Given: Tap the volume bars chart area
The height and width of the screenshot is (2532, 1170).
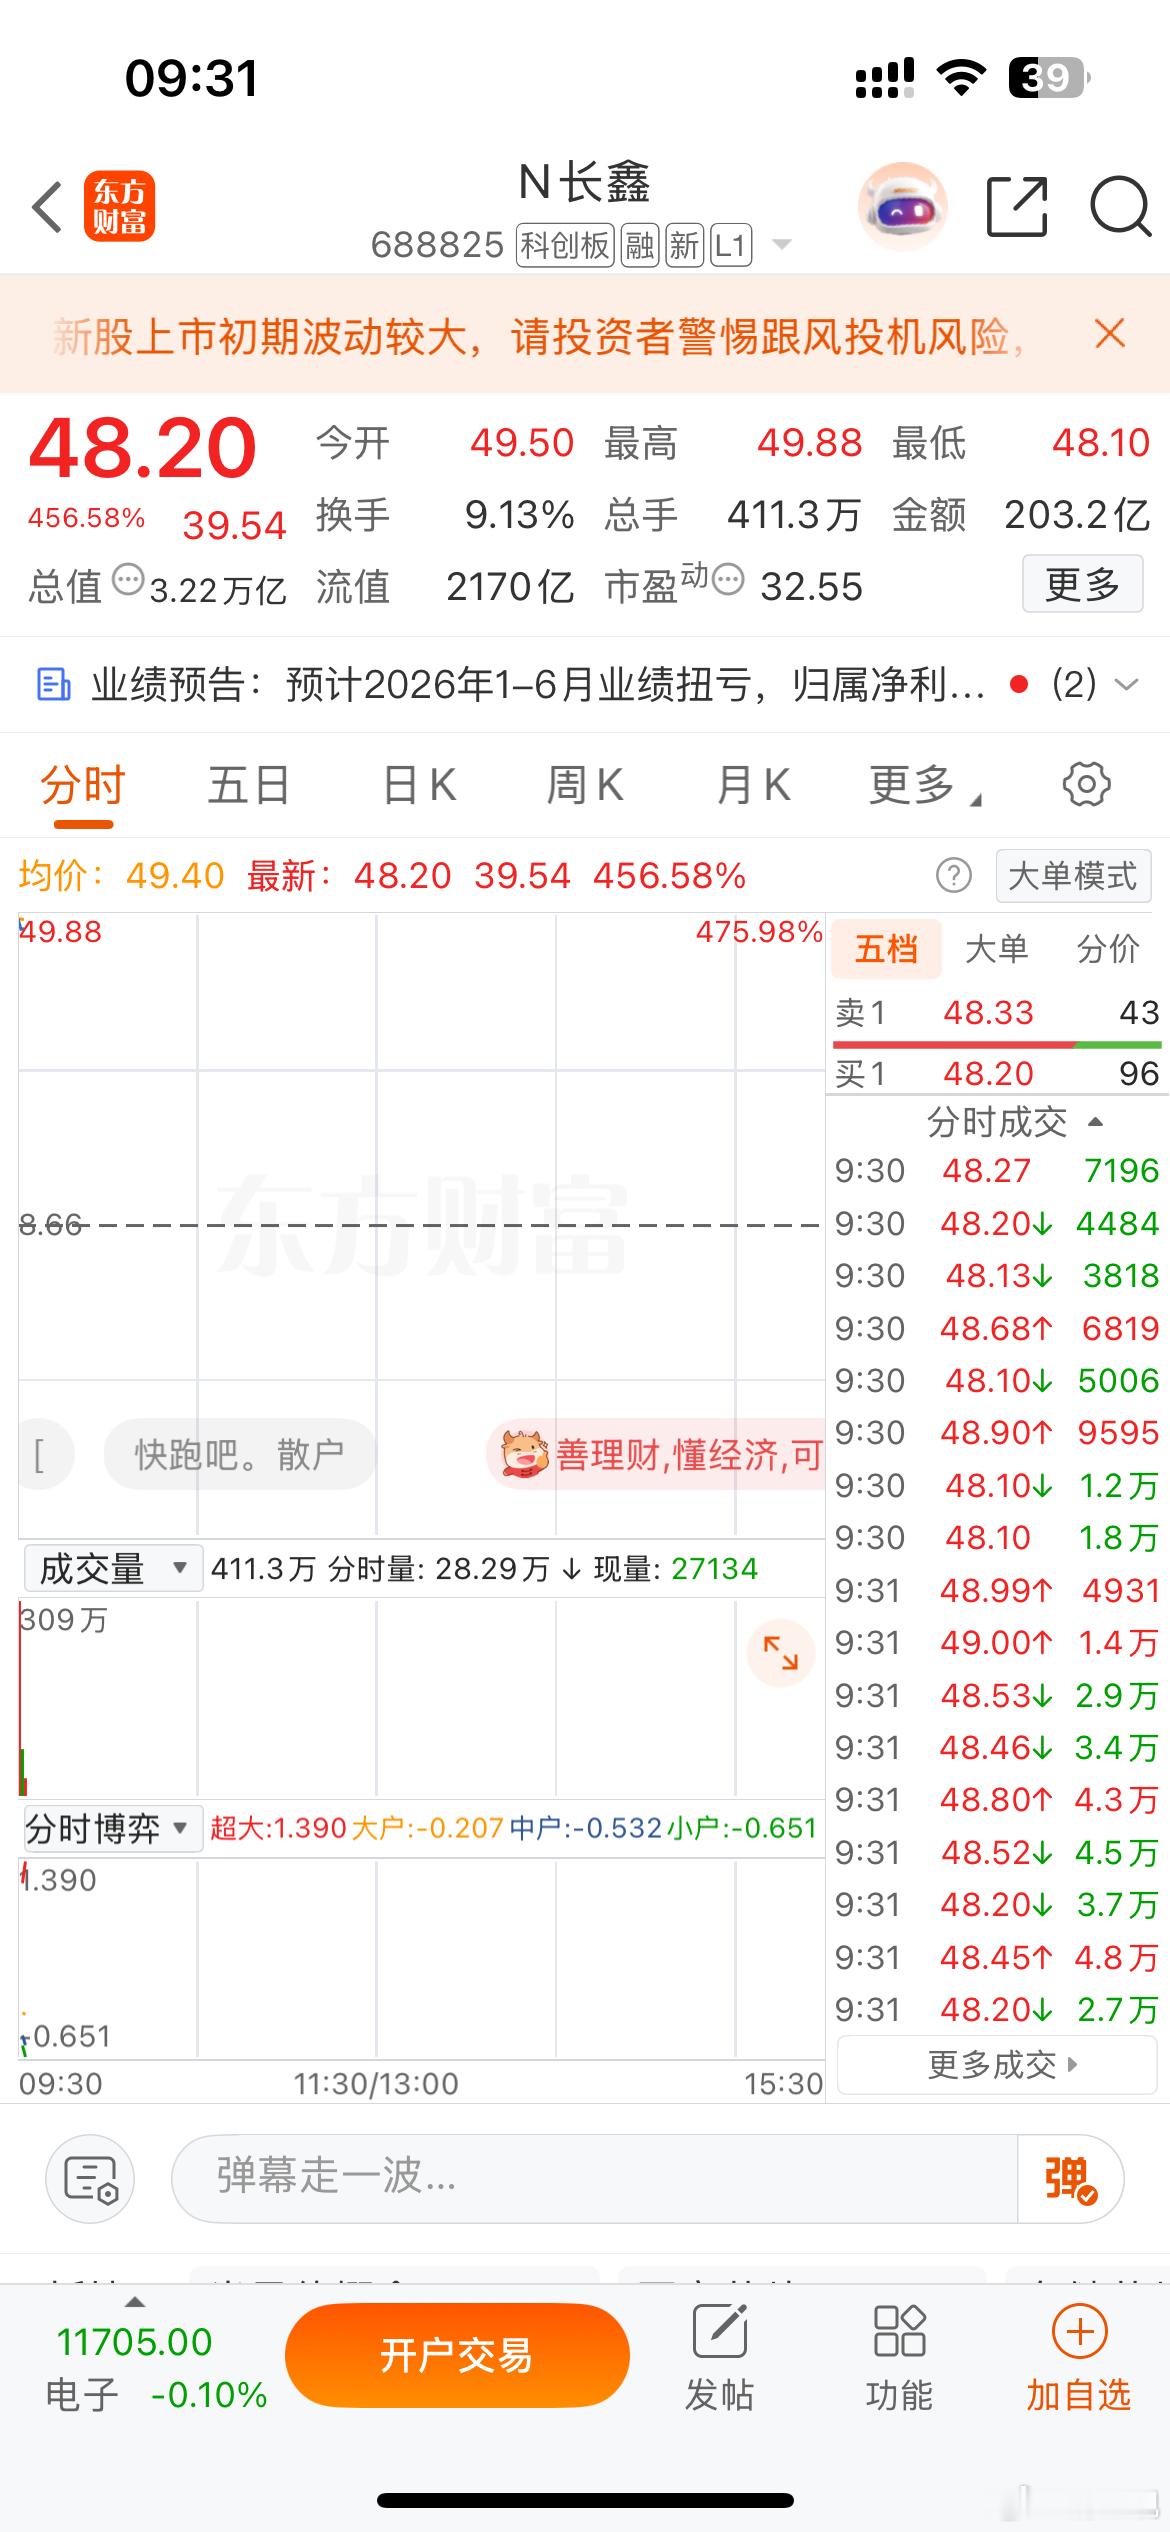Looking at the screenshot, I should click(421, 1698).
